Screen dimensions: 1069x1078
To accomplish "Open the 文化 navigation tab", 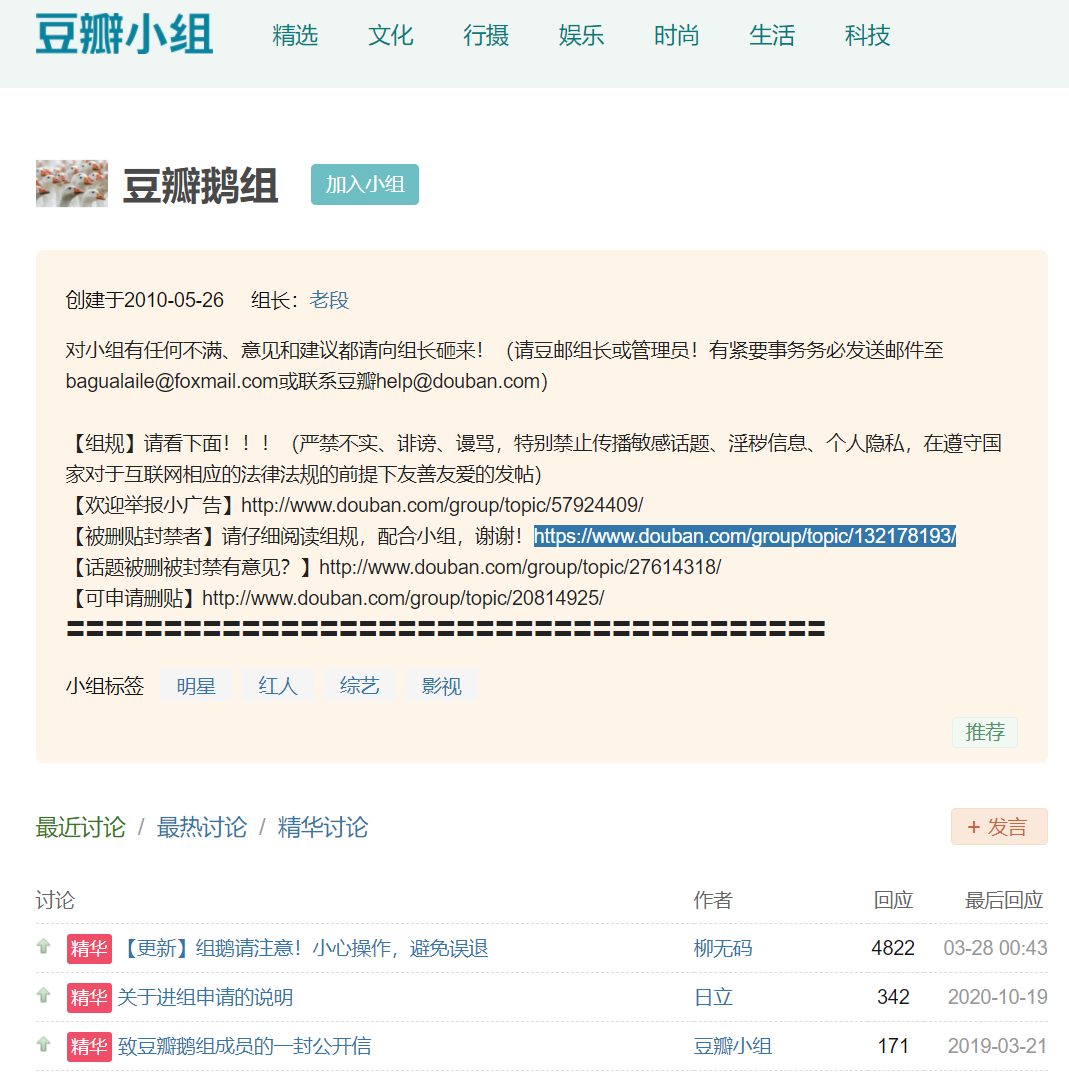I will pos(390,35).
